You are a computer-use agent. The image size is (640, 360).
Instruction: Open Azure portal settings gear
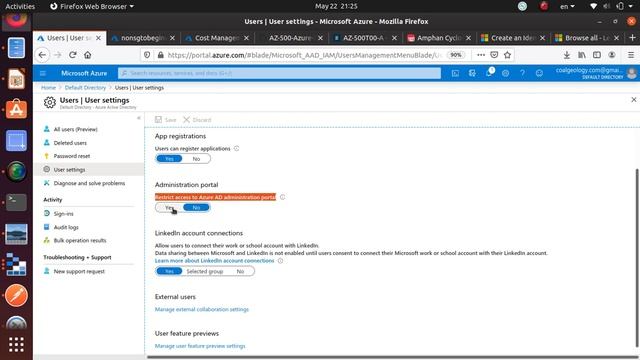(x=505, y=73)
